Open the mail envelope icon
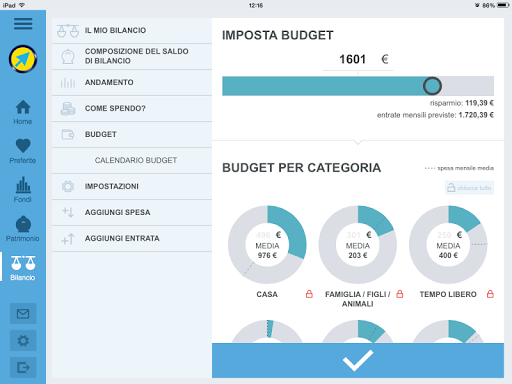Viewport: 512px width, 384px height. [23, 314]
